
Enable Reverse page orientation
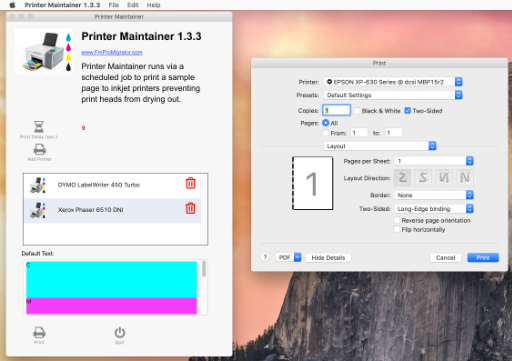[397, 220]
